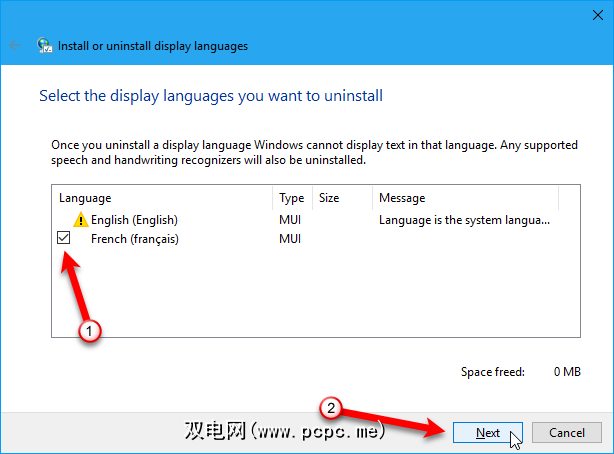614x454 pixels.
Task: Click 'Install or uninstall display languages' title
Action: 153,46
